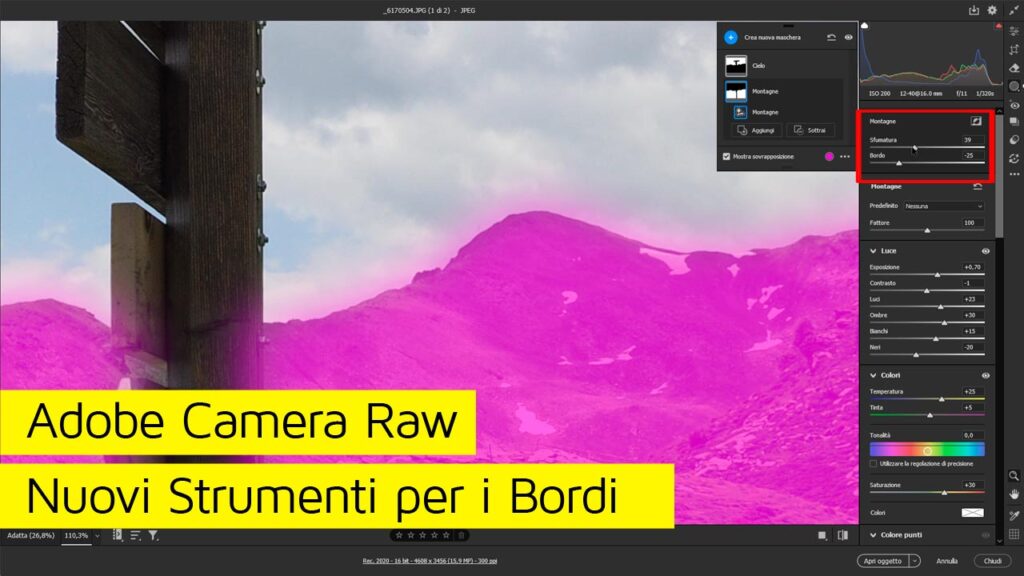This screenshot has width=1024, height=576.
Task: Select the Montagne sub-component under the mask
Action: pos(740,112)
